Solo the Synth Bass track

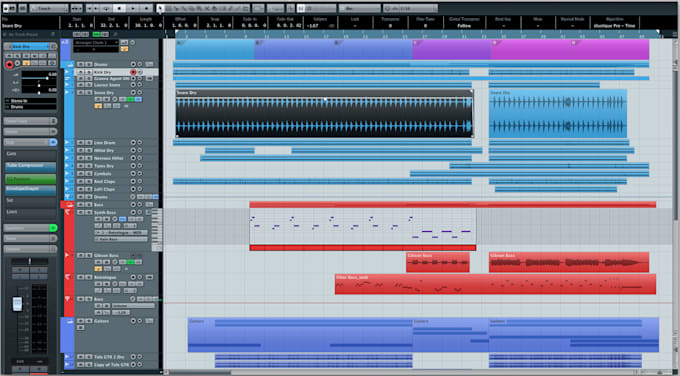coord(88,213)
